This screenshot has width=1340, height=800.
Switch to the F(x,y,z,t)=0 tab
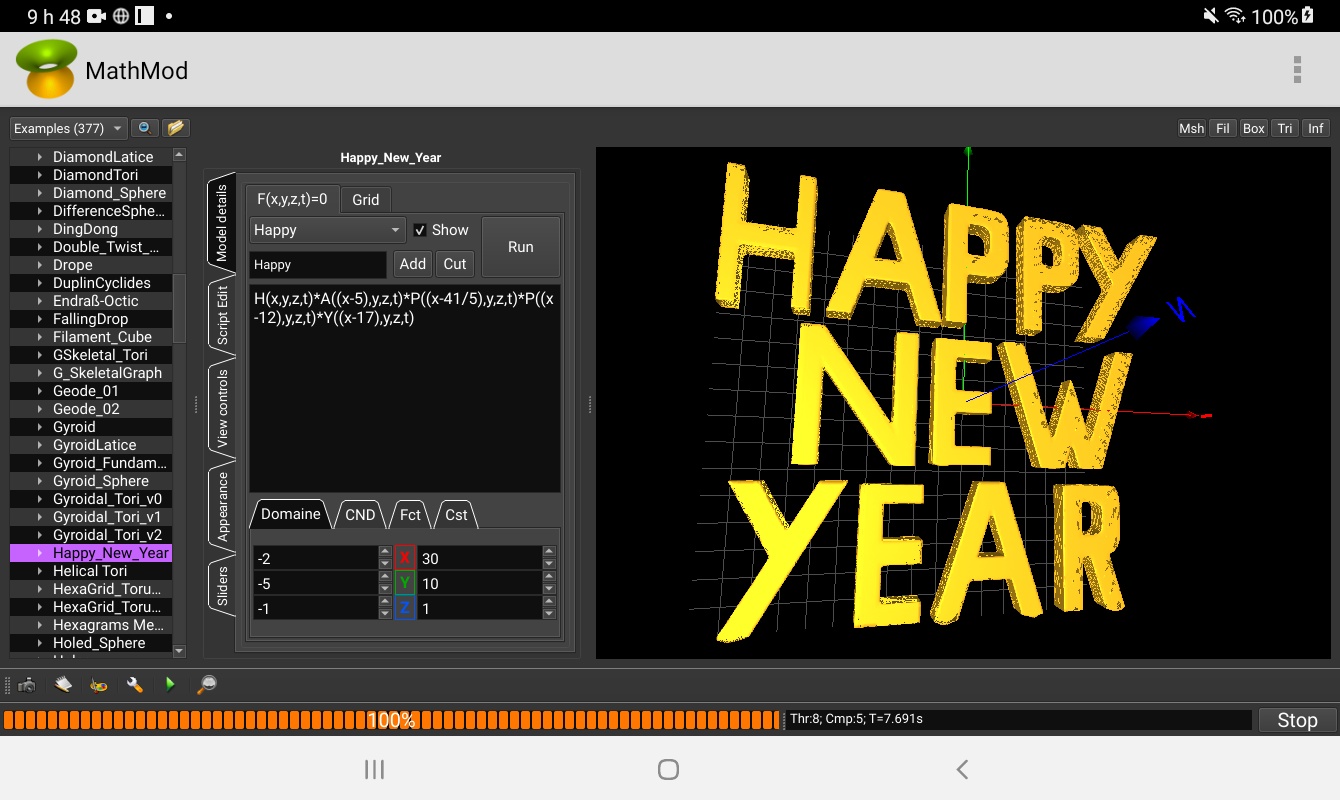coord(292,199)
